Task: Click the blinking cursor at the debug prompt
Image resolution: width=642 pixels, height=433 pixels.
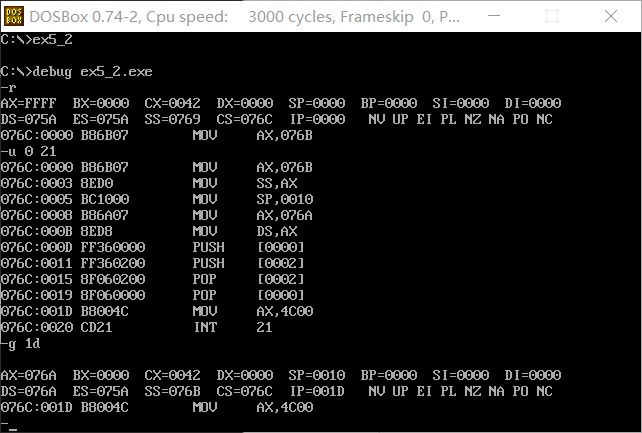Action: (13, 430)
